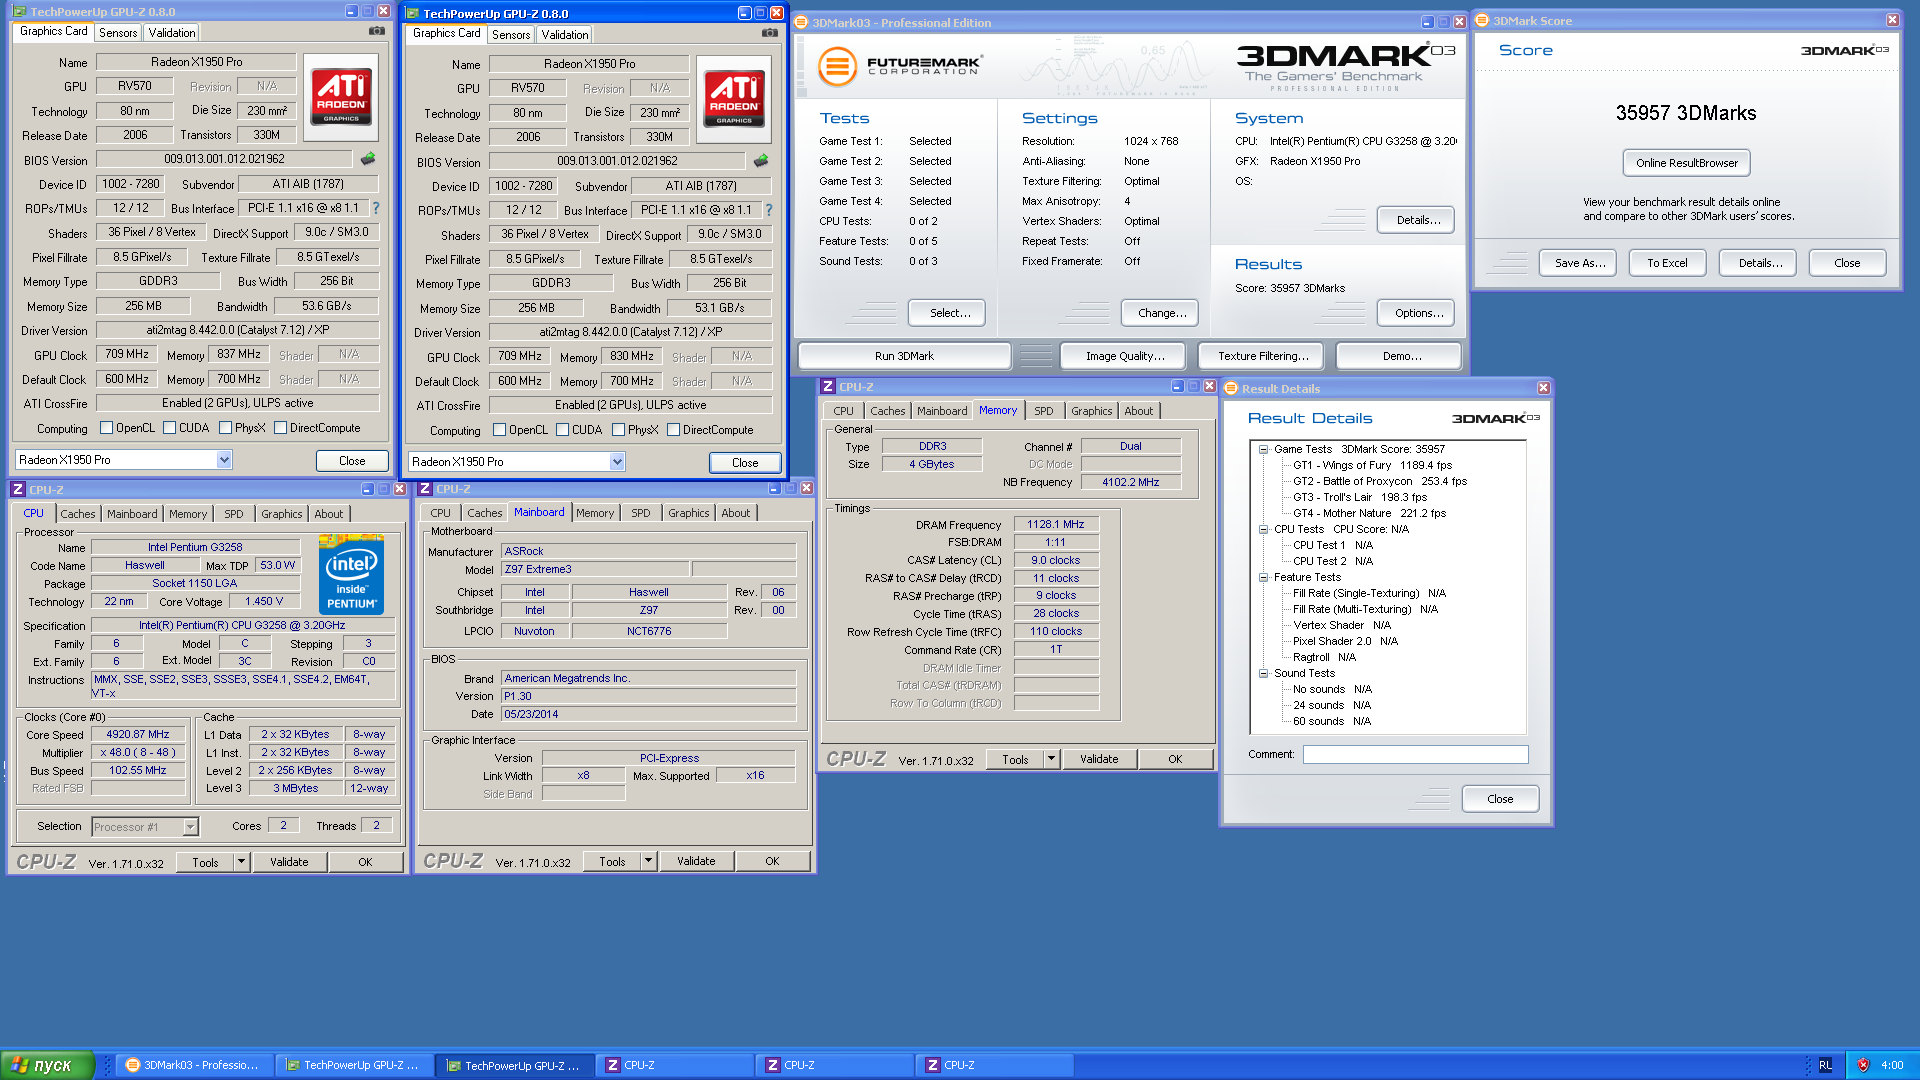Toggle DirectCompute checkbox in left GPU-Z
This screenshot has height=1080, width=1920.
[281, 428]
